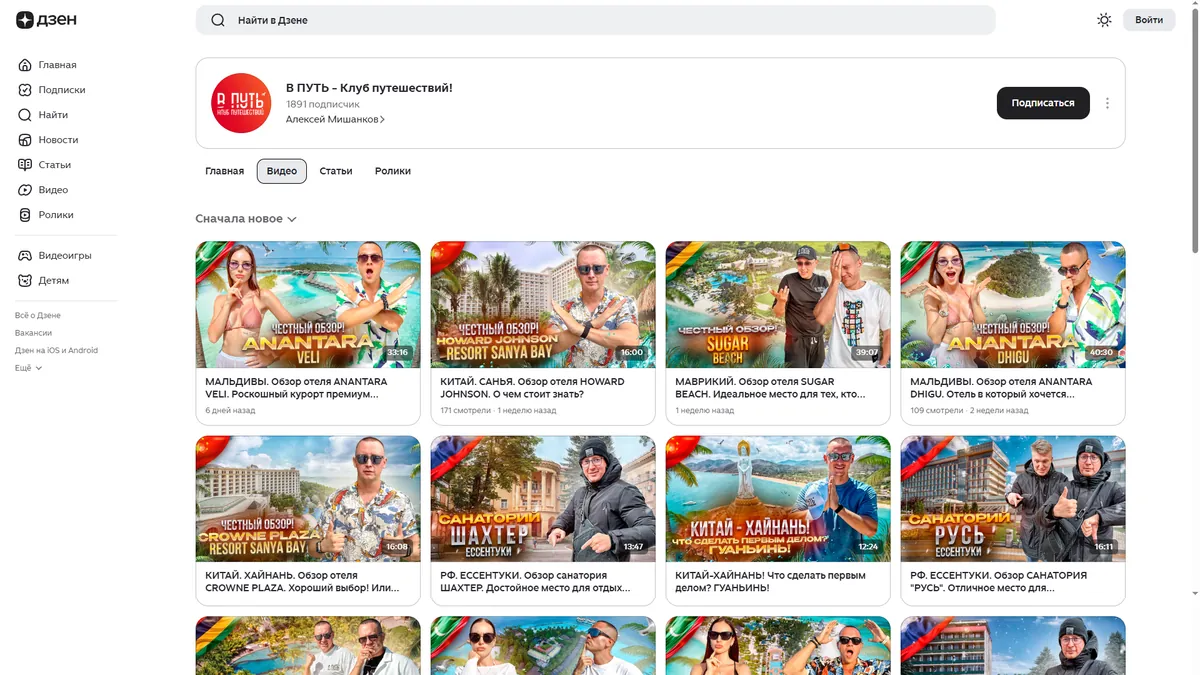Open the channel three-dot options menu
Image resolution: width=1200 pixels, height=675 pixels.
1107,103
